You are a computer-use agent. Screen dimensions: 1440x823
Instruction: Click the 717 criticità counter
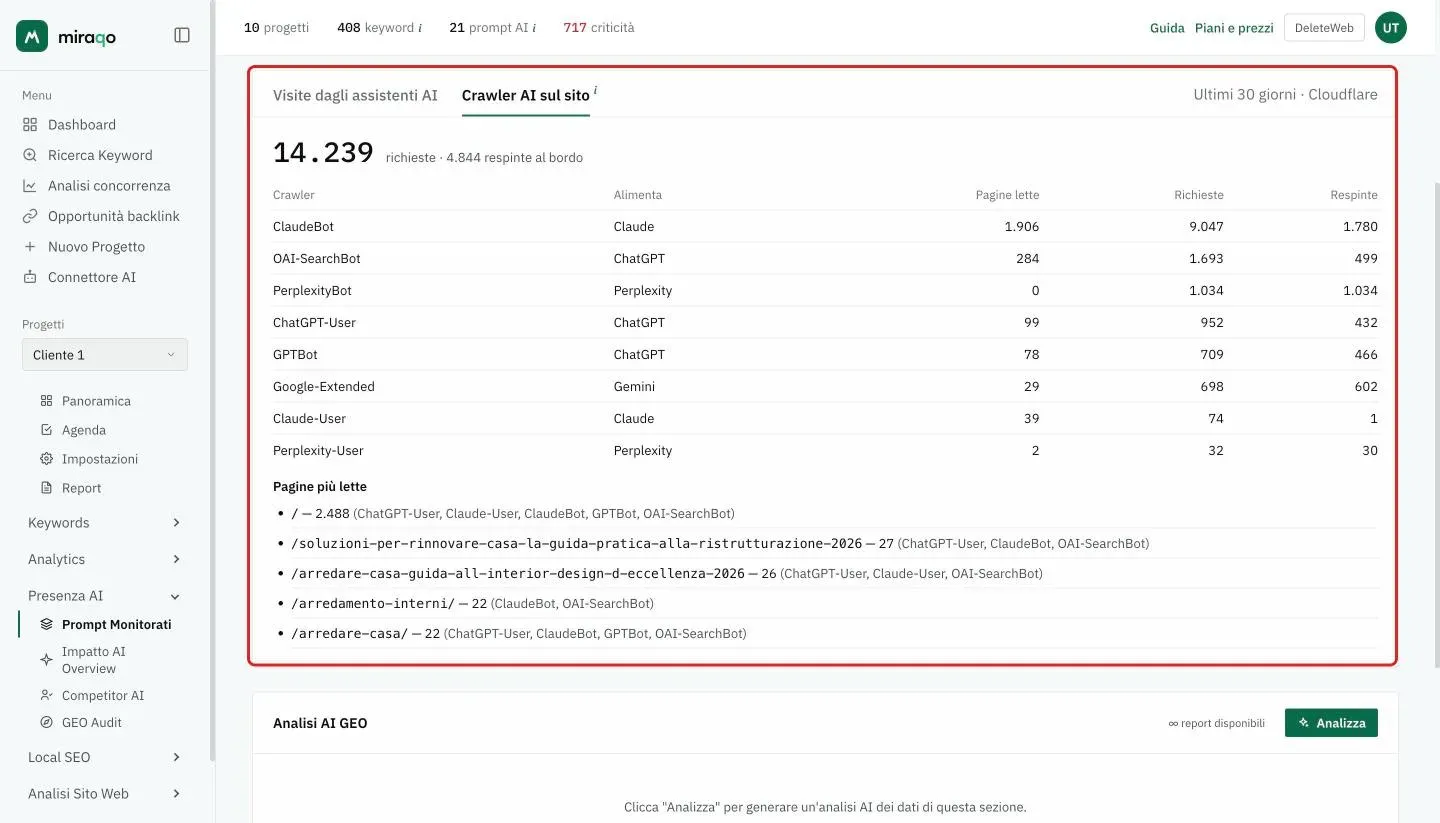tap(599, 27)
